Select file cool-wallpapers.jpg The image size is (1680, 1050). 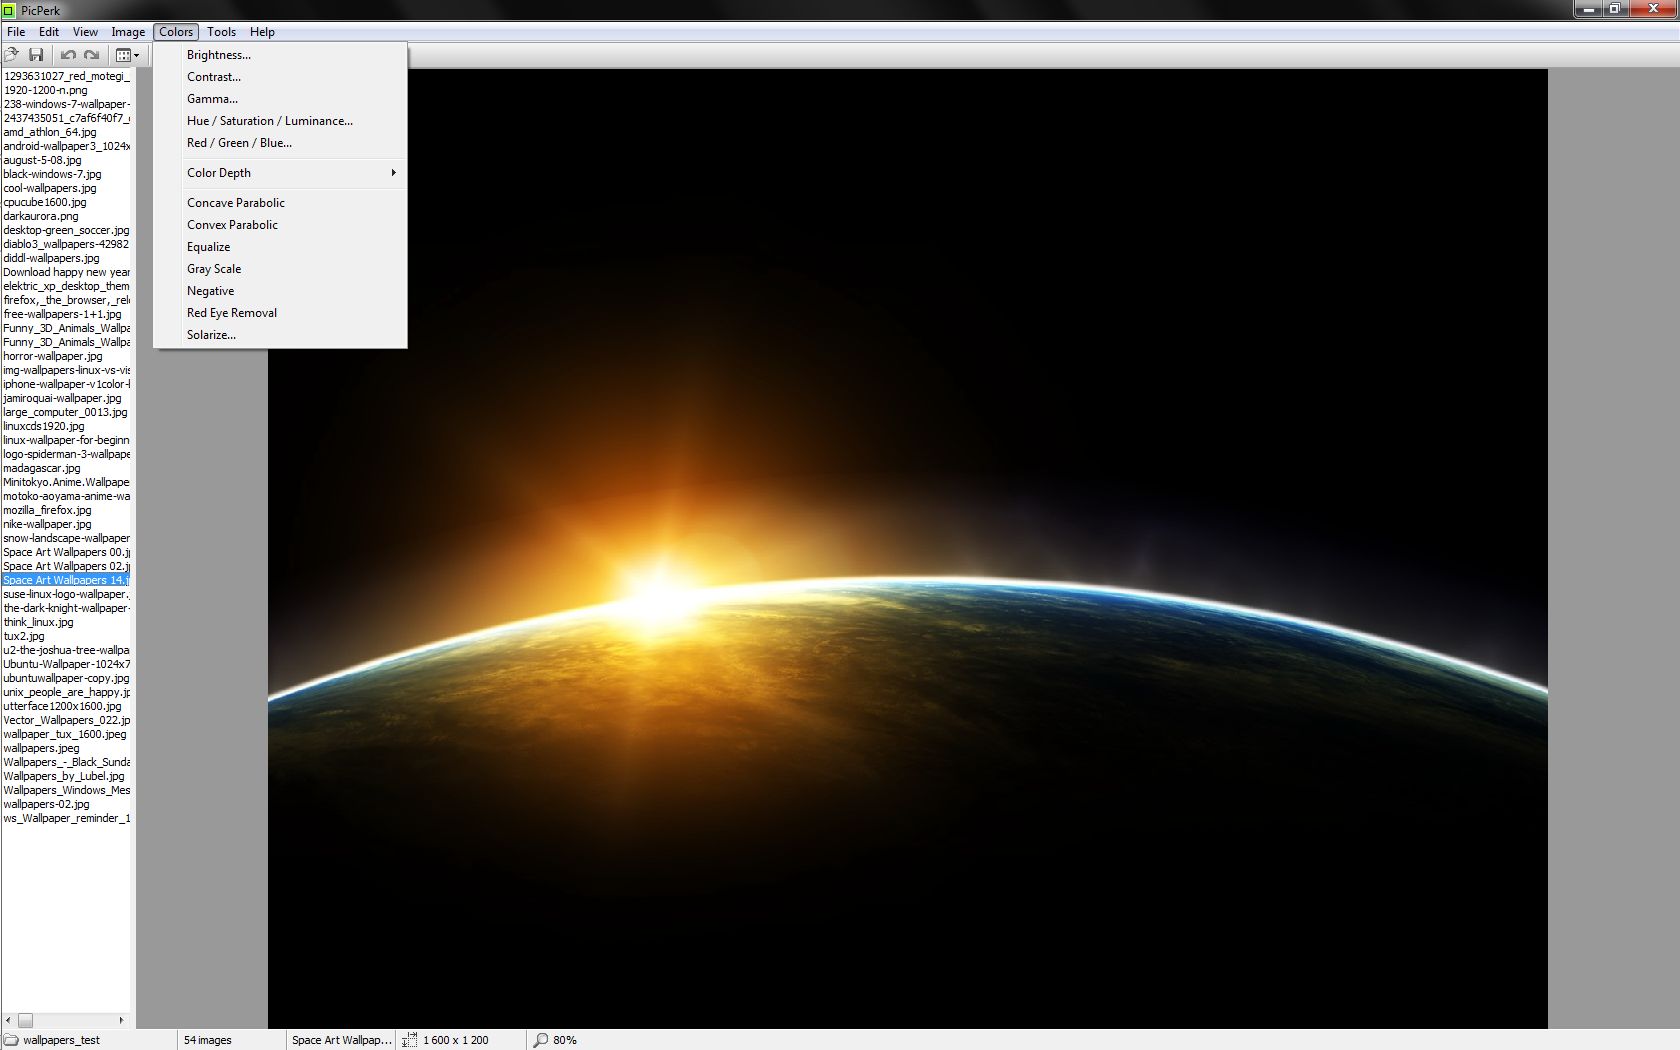click(50, 188)
